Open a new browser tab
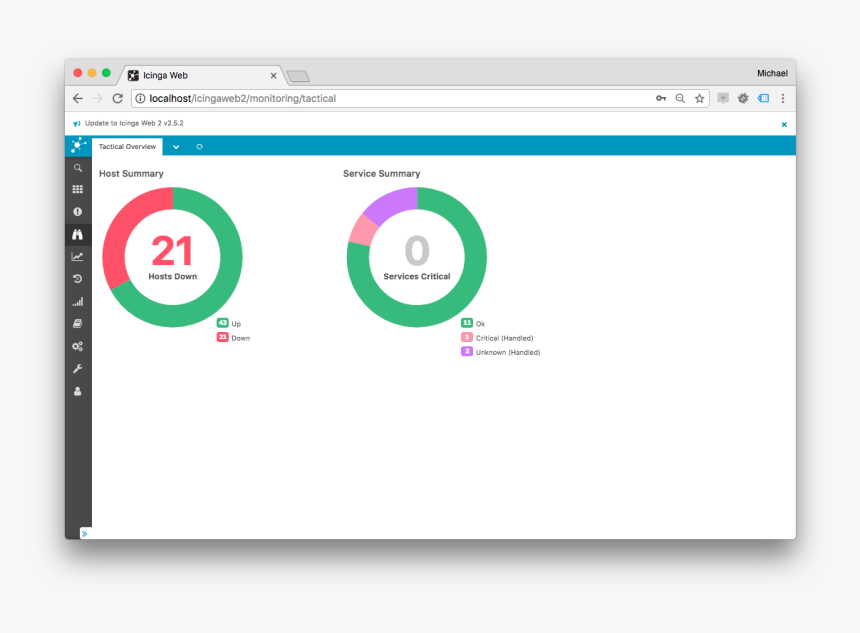This screenshot has width=860, height=633. coord(298,76)
